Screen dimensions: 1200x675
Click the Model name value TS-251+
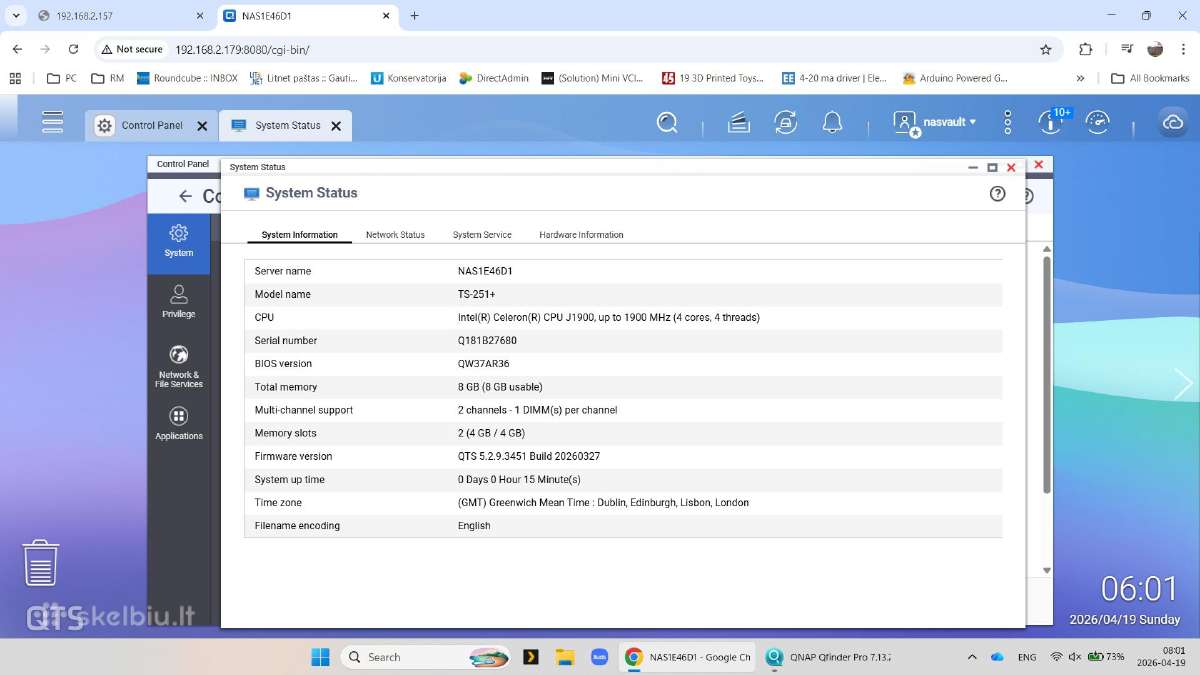(476, 294)
